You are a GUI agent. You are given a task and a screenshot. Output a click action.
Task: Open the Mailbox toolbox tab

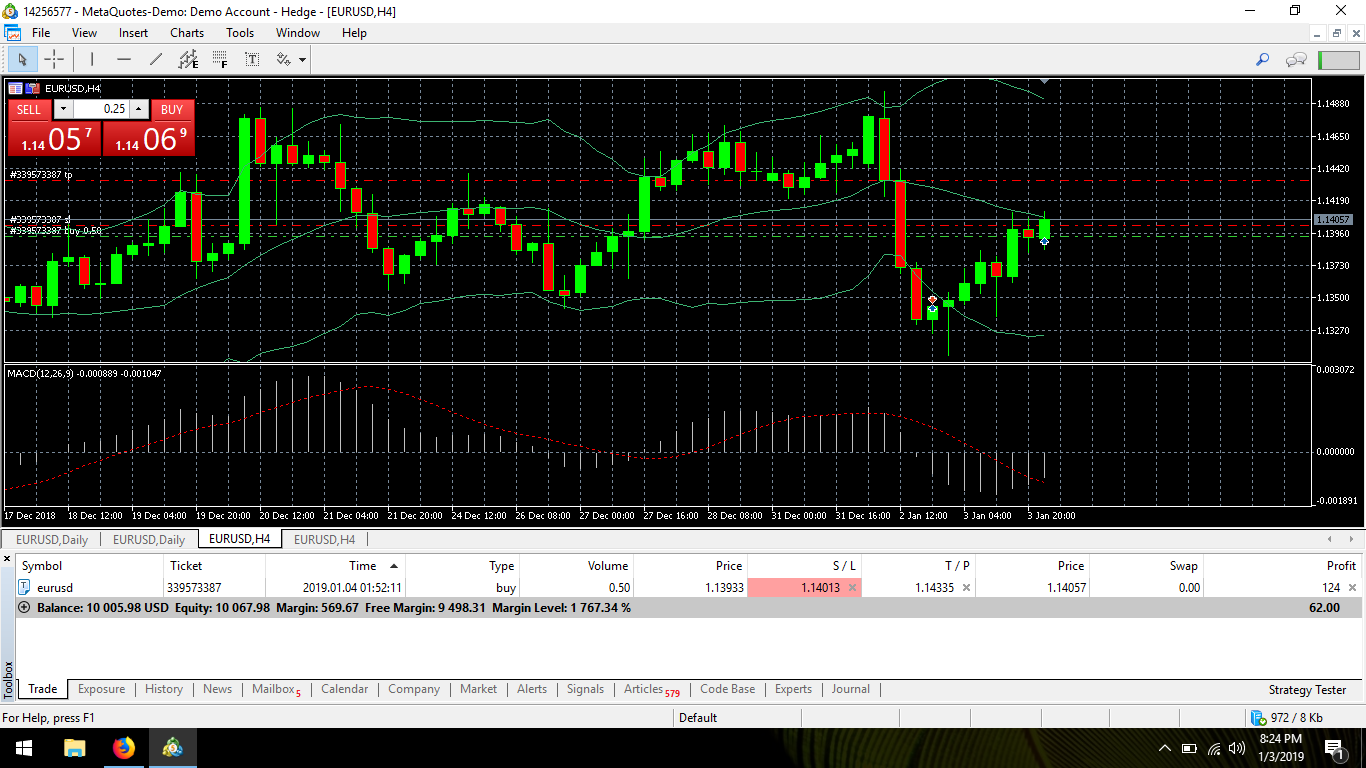[276, 689]
